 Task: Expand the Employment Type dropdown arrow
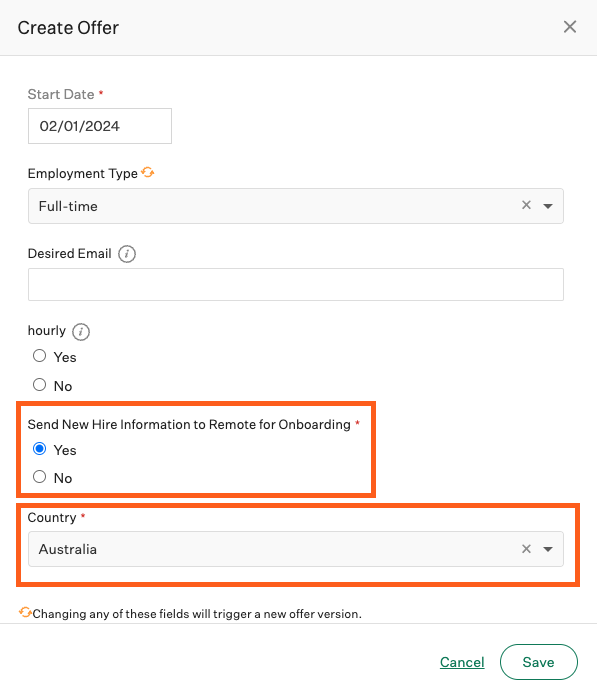click(x=548, y=206)
